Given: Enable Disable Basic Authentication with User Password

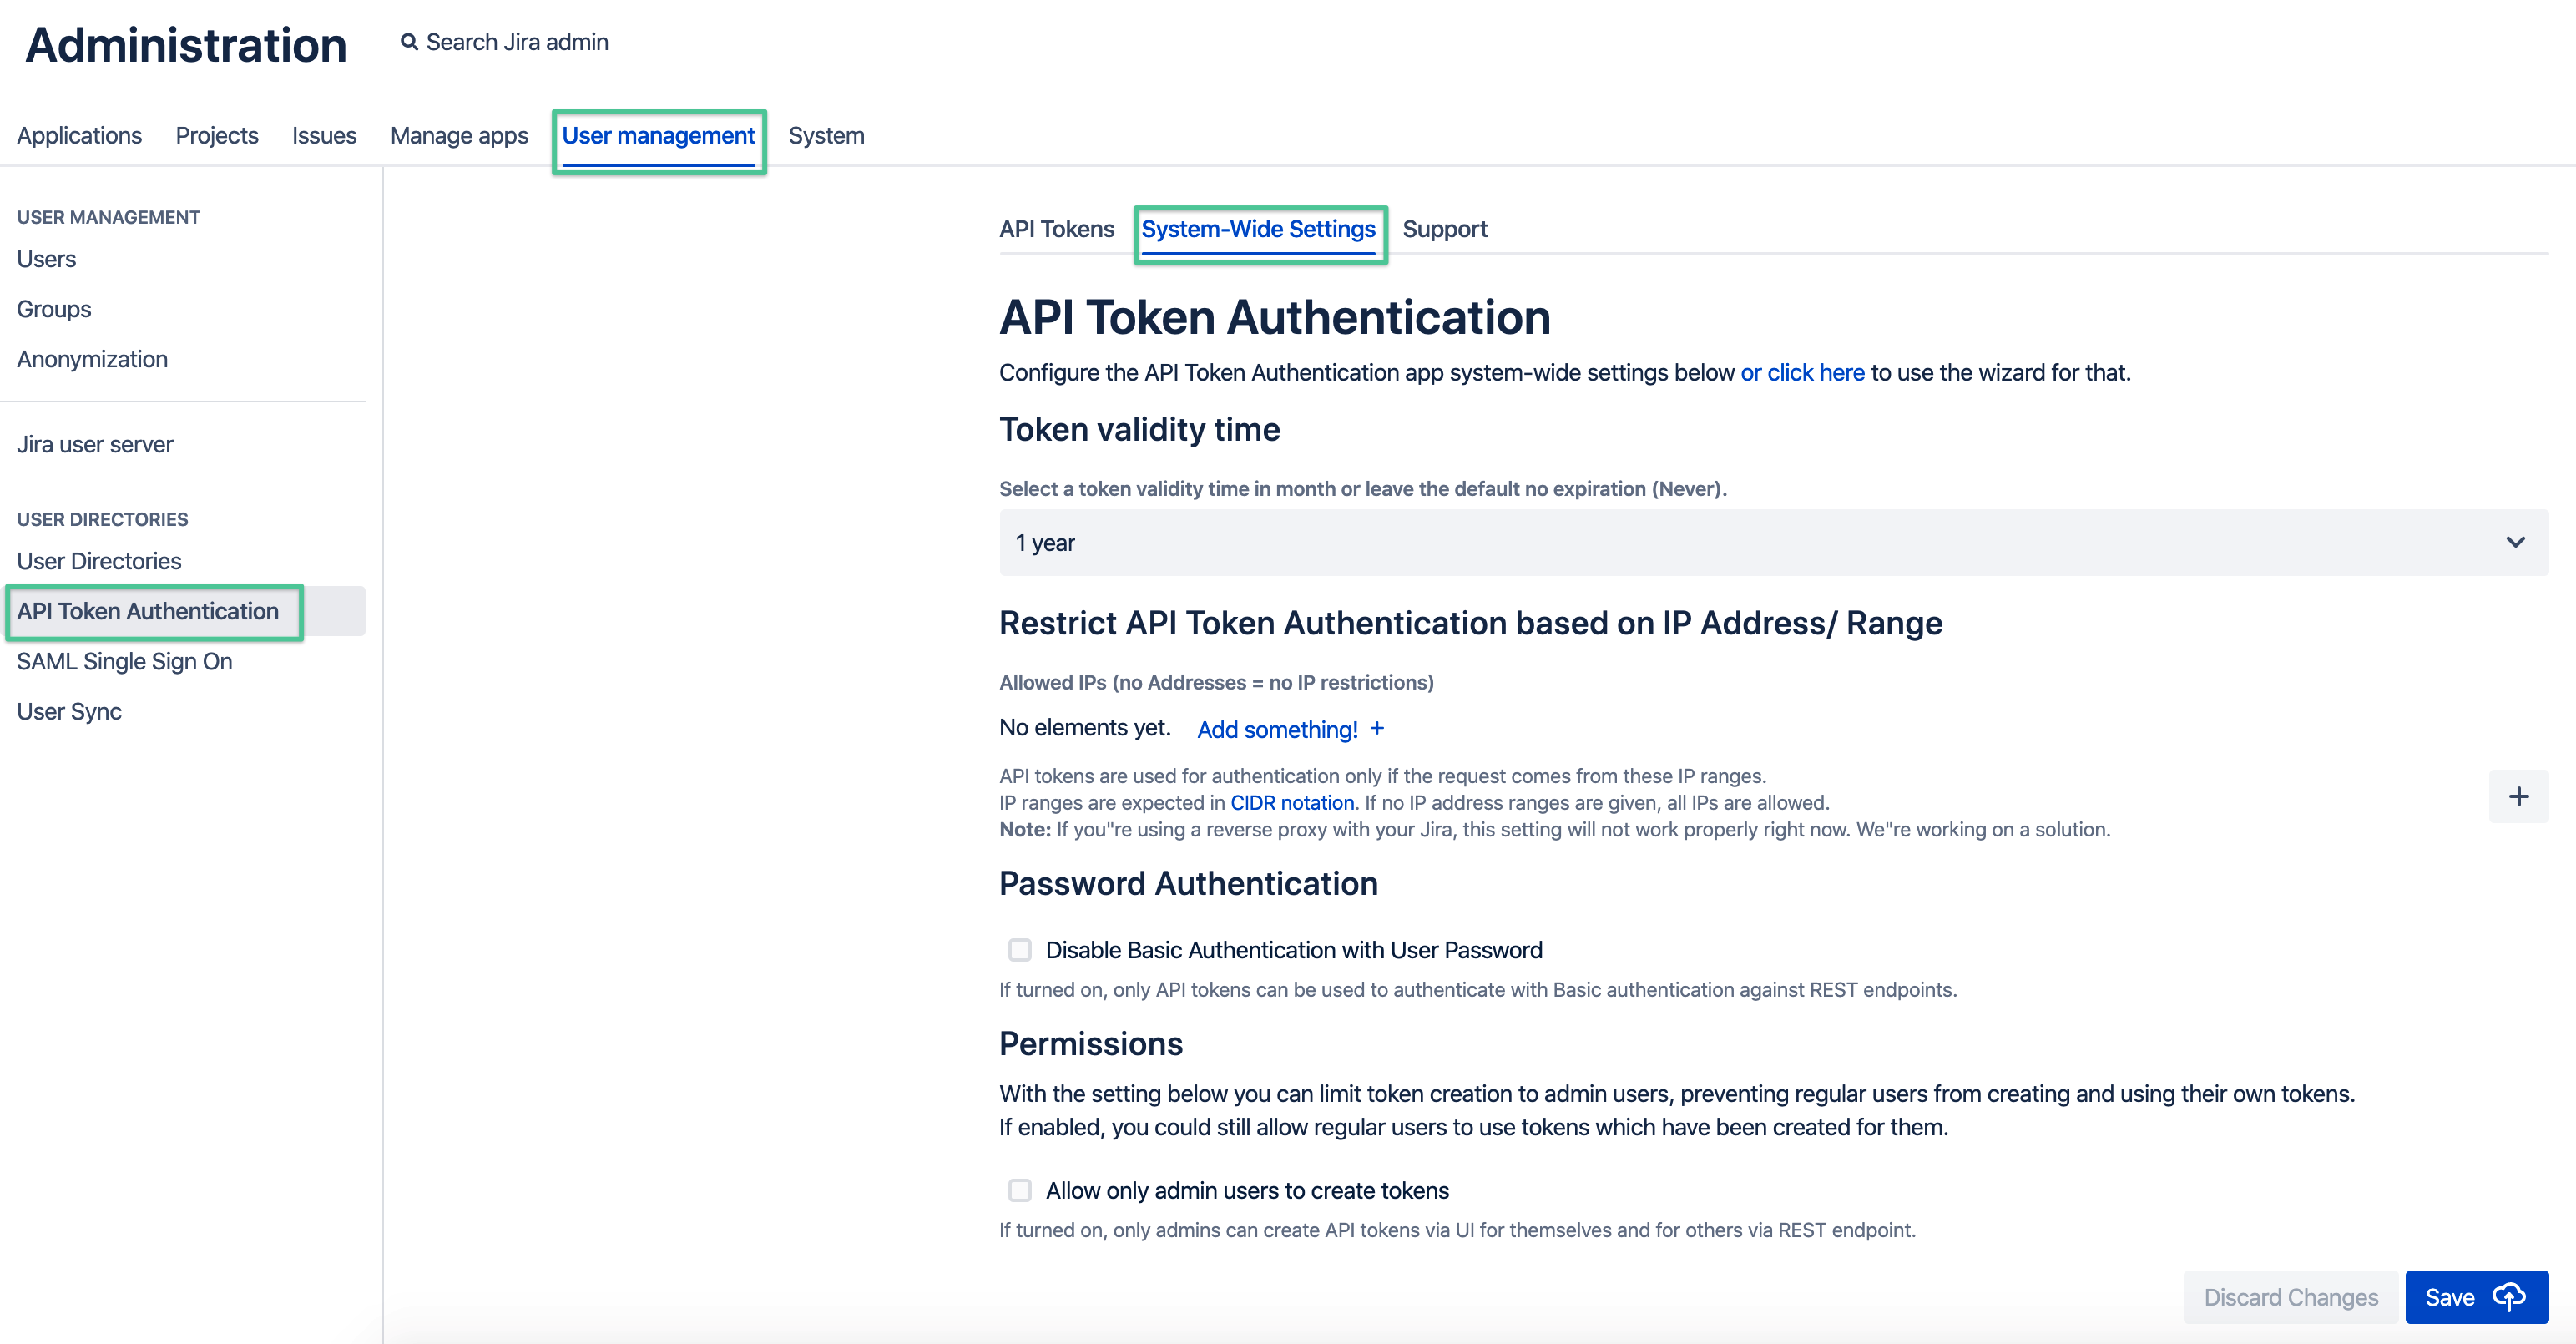Looking at the screenshot, I should click(1019, 949).
